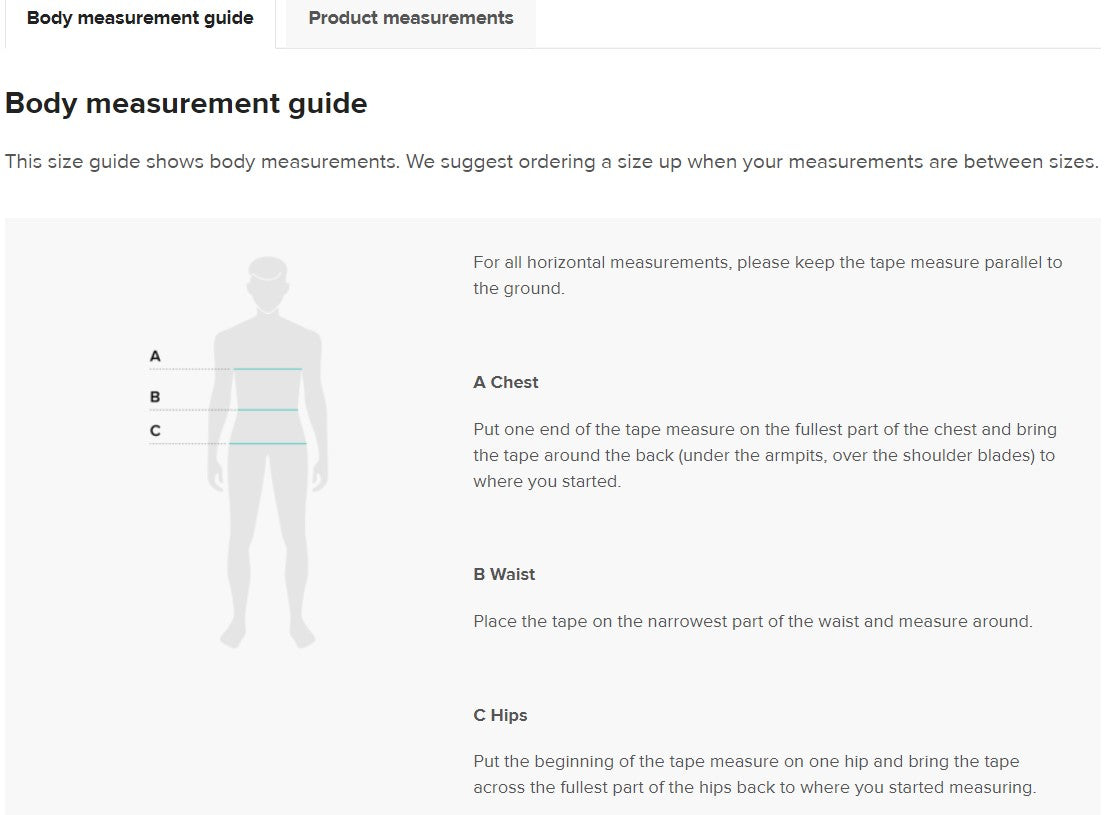This screenshot has width=1112, height=815.
Task: Click the silhouette's feet
Action: [267, 633]
